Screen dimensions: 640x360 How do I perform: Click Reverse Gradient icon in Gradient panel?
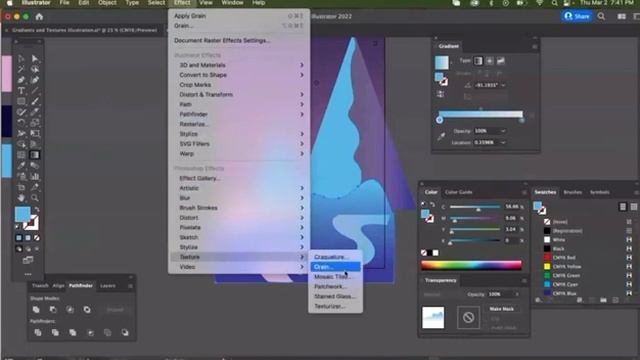tap(440, 94)
